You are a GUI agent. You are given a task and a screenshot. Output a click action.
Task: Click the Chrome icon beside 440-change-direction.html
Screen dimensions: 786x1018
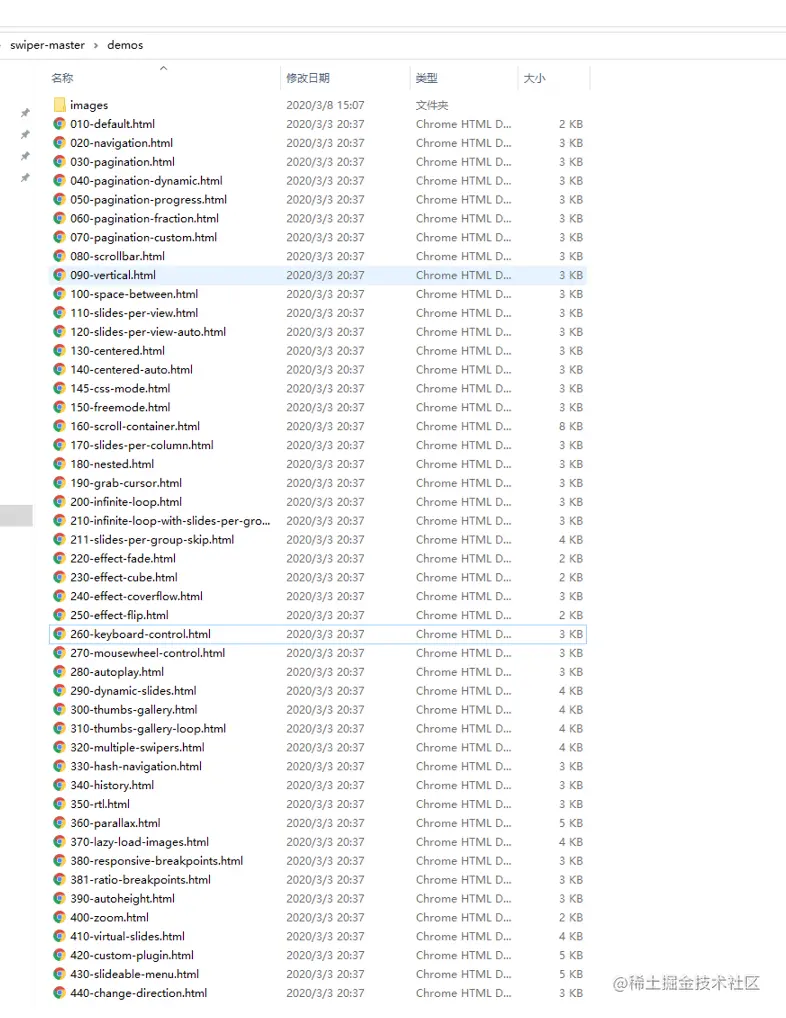(59, 992)
